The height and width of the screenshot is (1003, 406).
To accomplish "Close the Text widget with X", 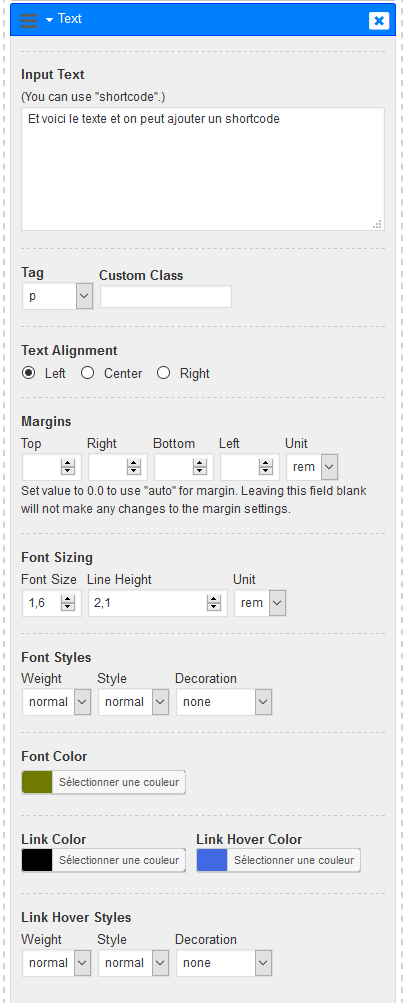I will (x=379, y=20).
